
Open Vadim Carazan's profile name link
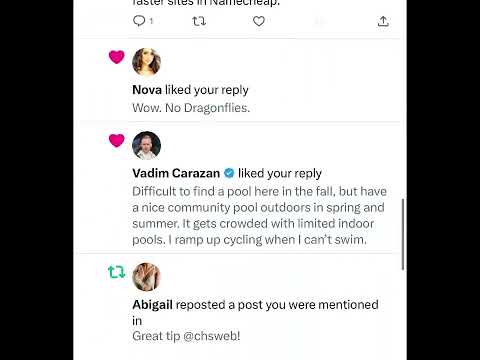pyautogui.click(x=176, y=173)
